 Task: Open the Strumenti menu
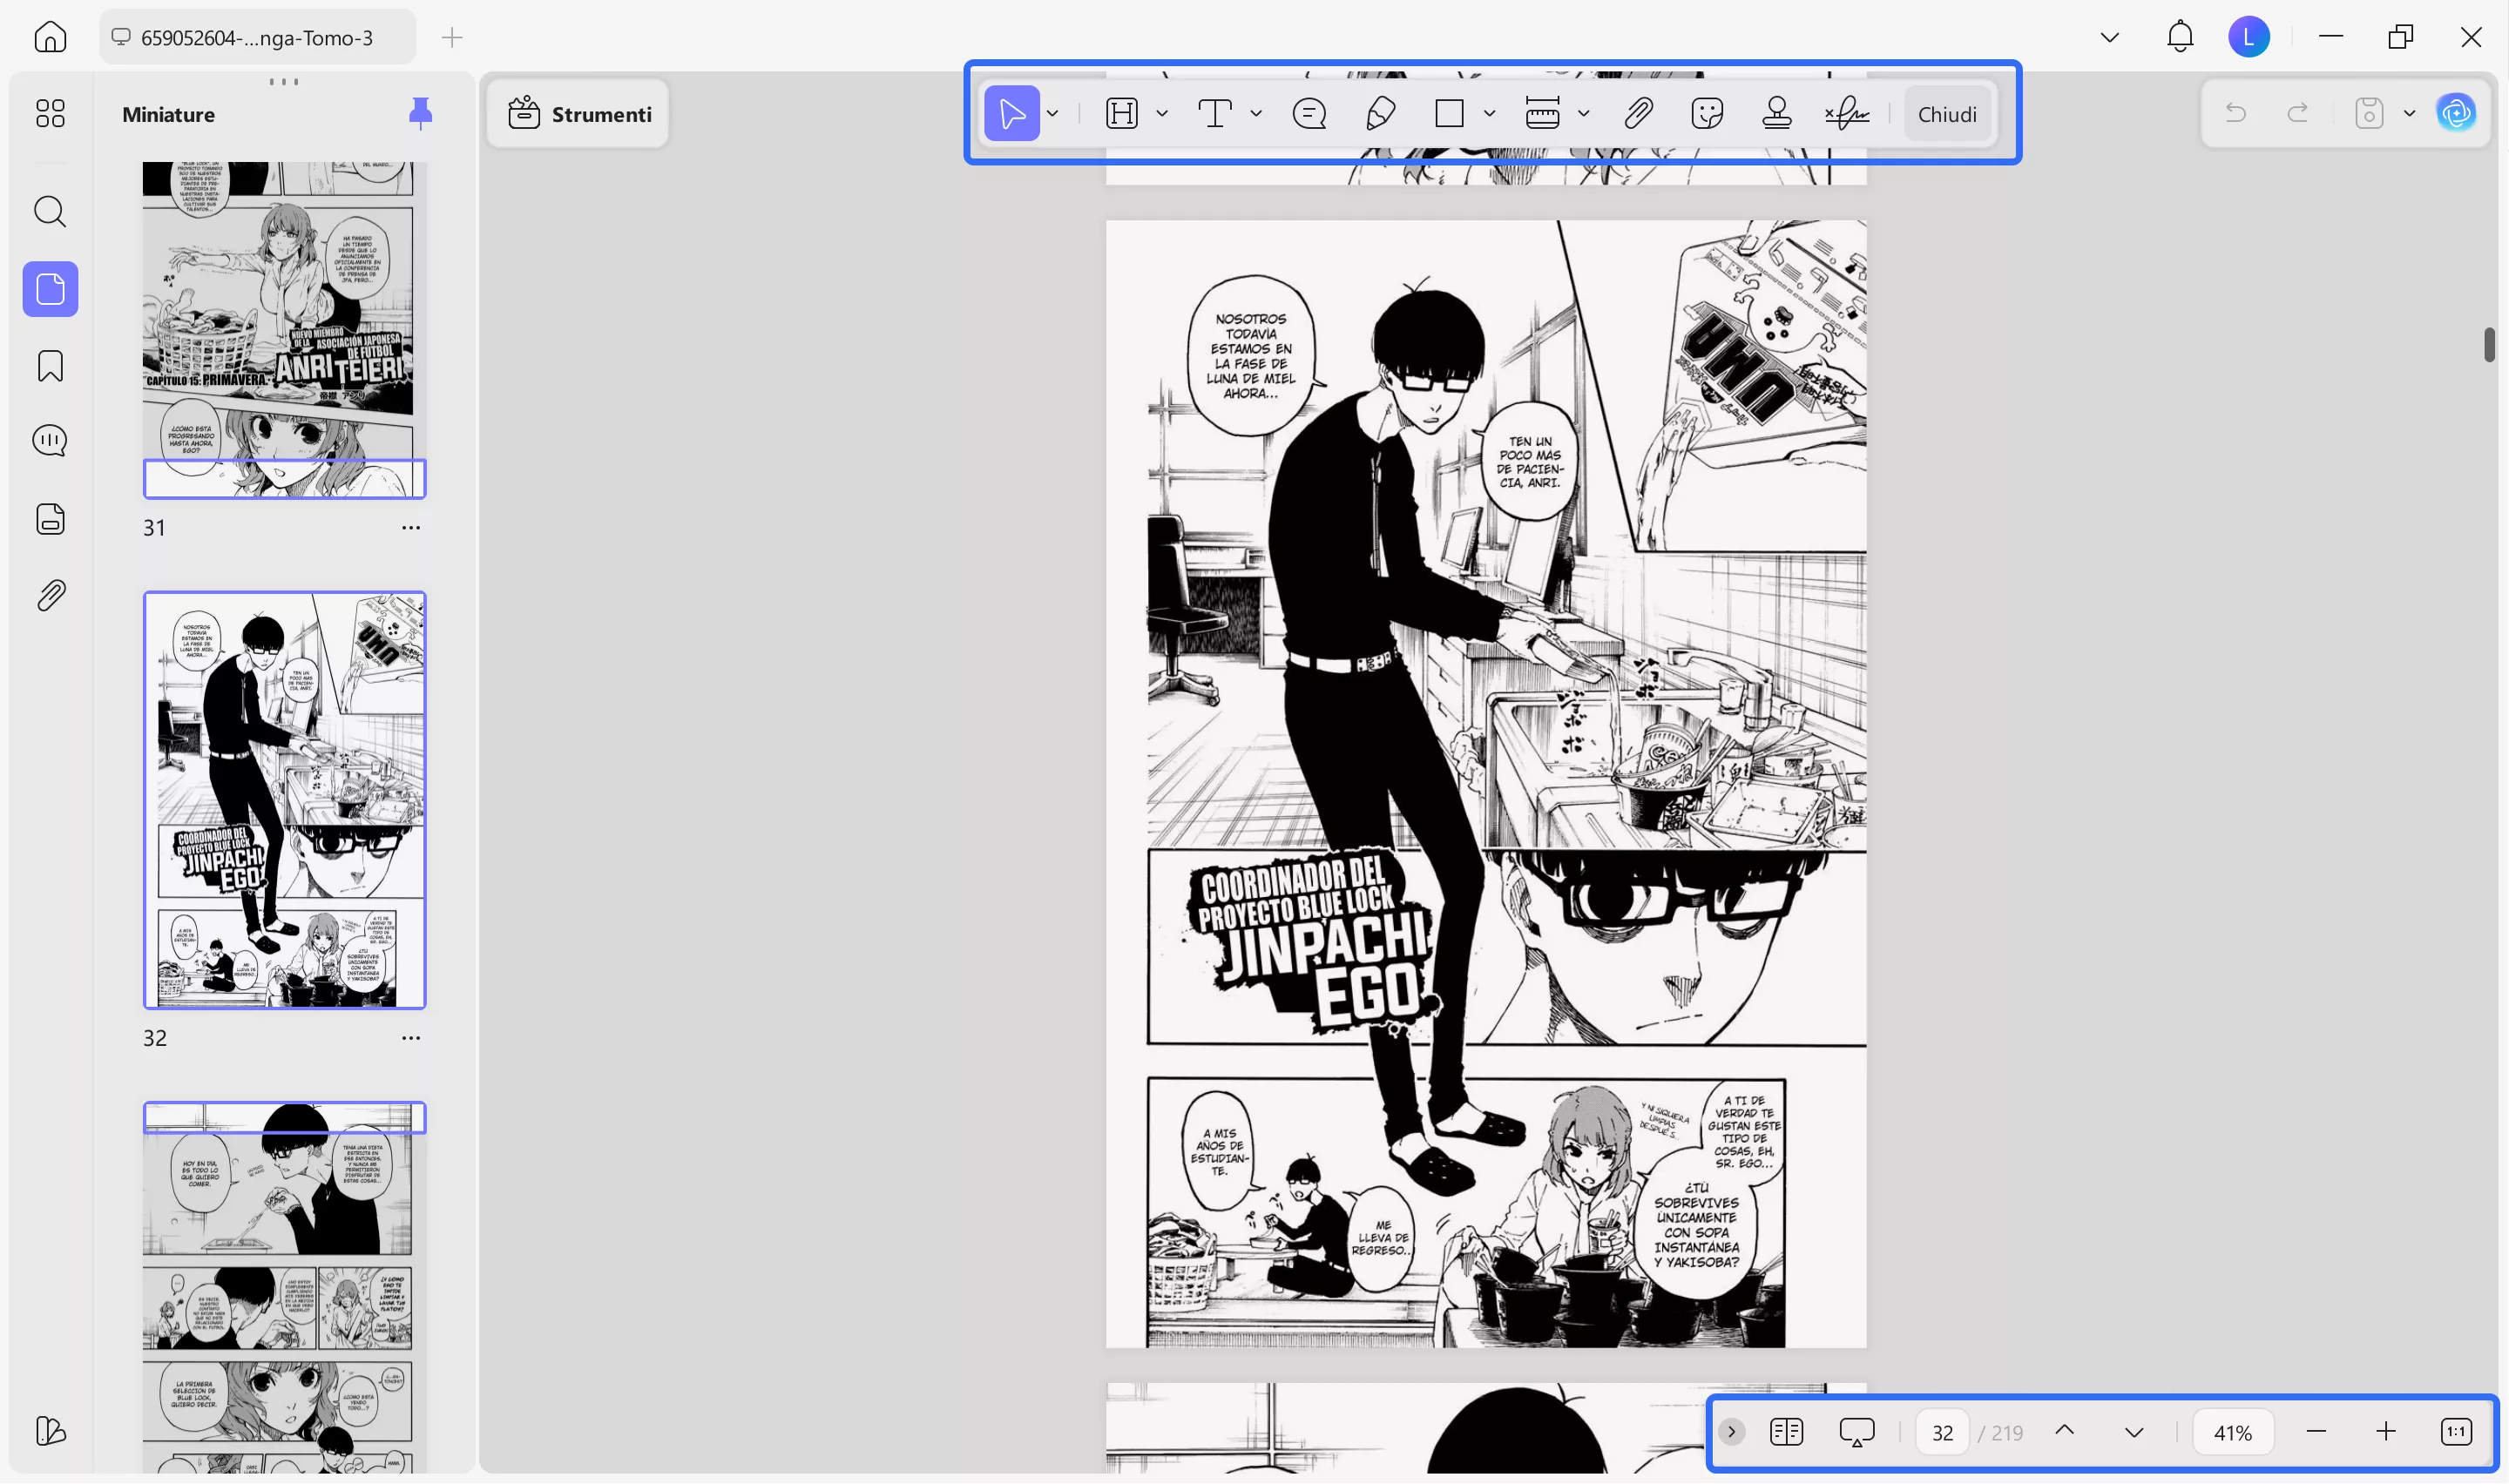point(579,114)
